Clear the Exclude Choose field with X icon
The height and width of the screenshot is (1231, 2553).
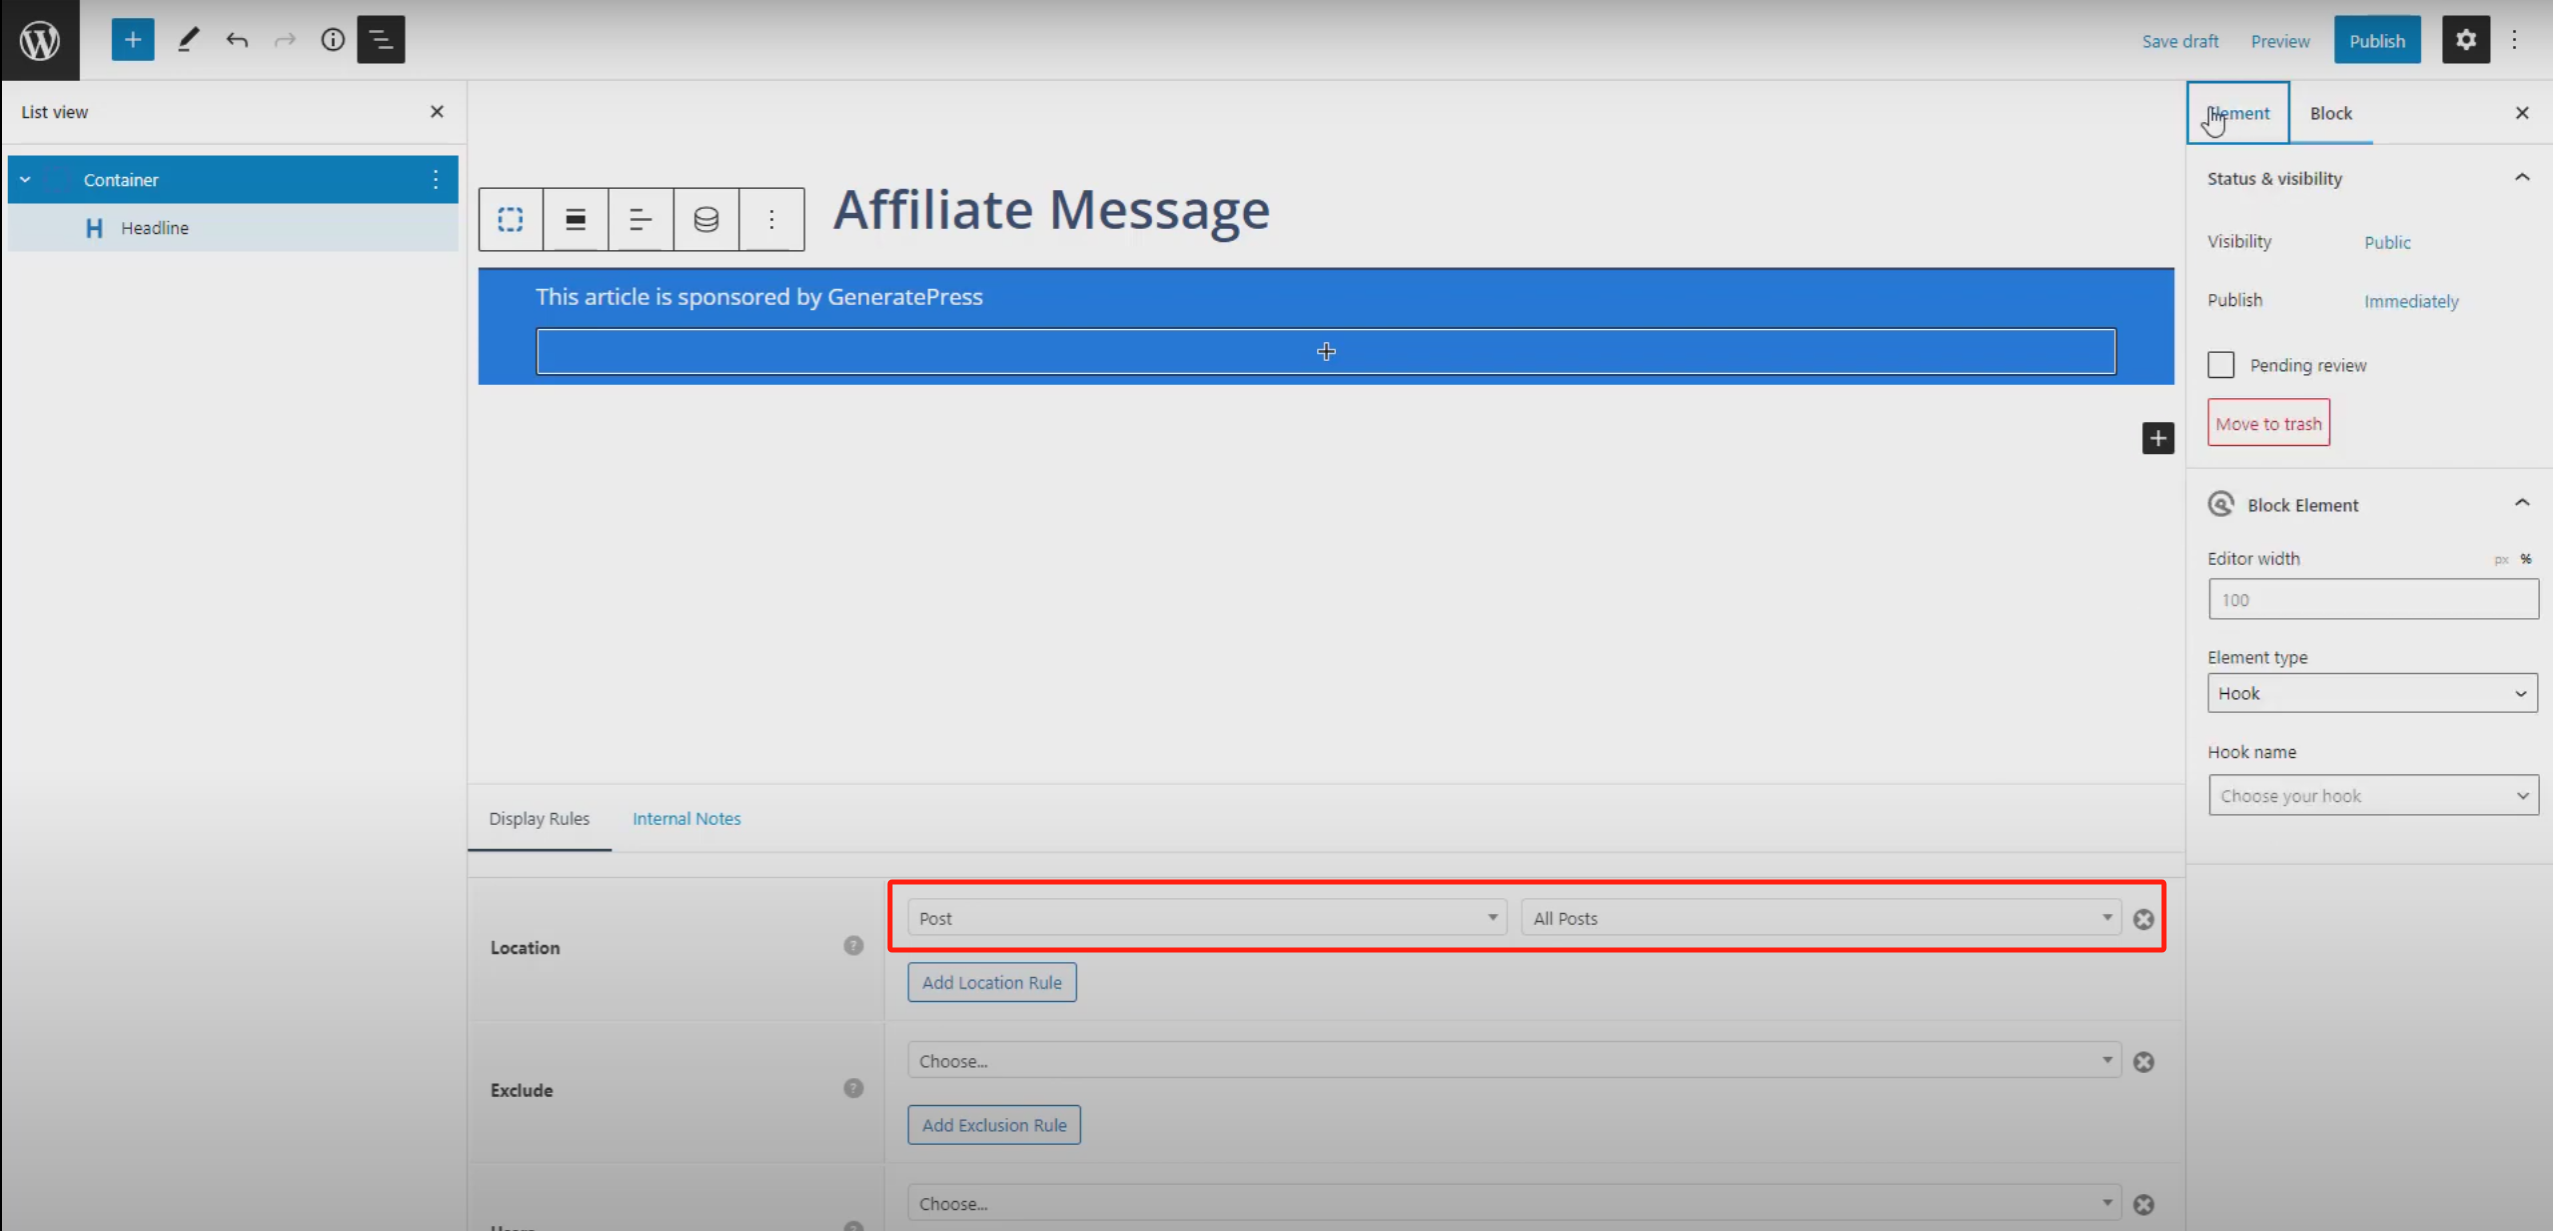tap(2143, 1060)
